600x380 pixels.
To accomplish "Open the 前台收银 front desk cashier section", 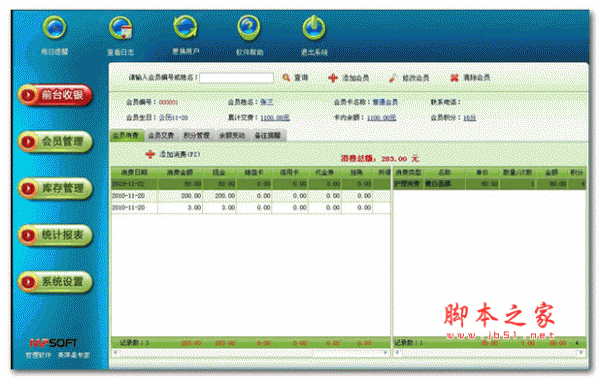I will coord(55,95).
